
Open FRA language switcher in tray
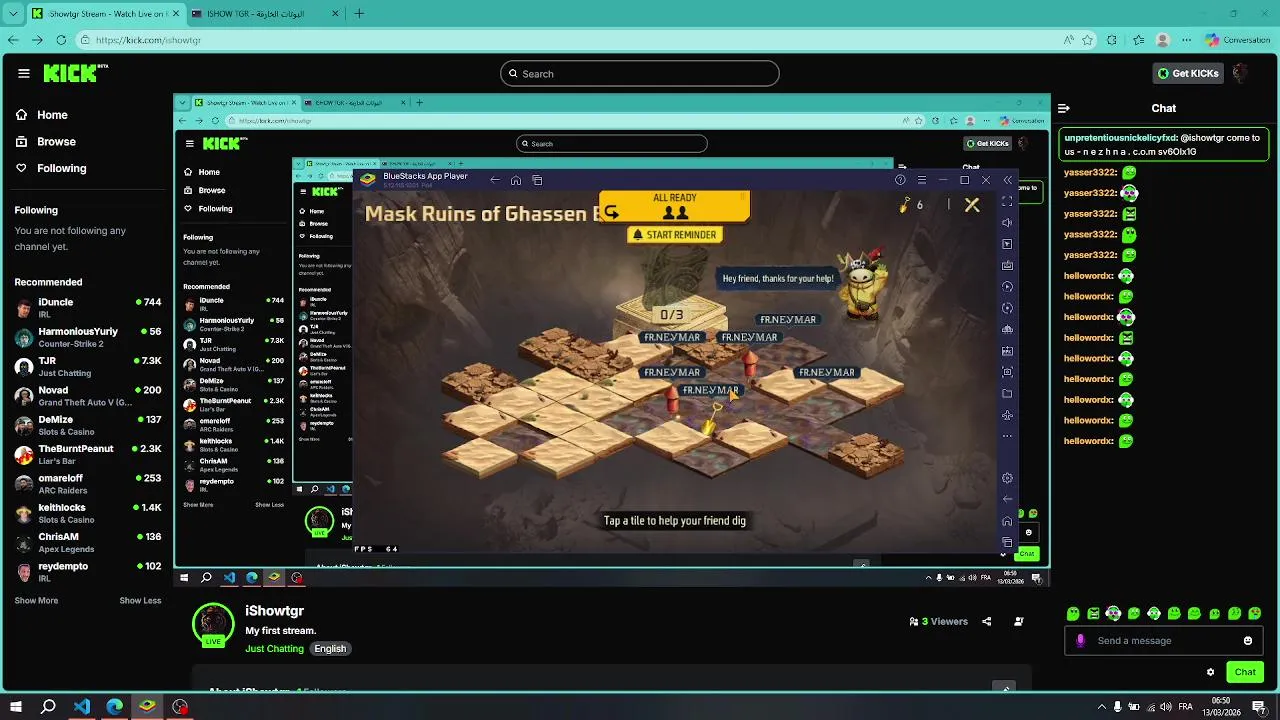click(x=1185, y=707)
